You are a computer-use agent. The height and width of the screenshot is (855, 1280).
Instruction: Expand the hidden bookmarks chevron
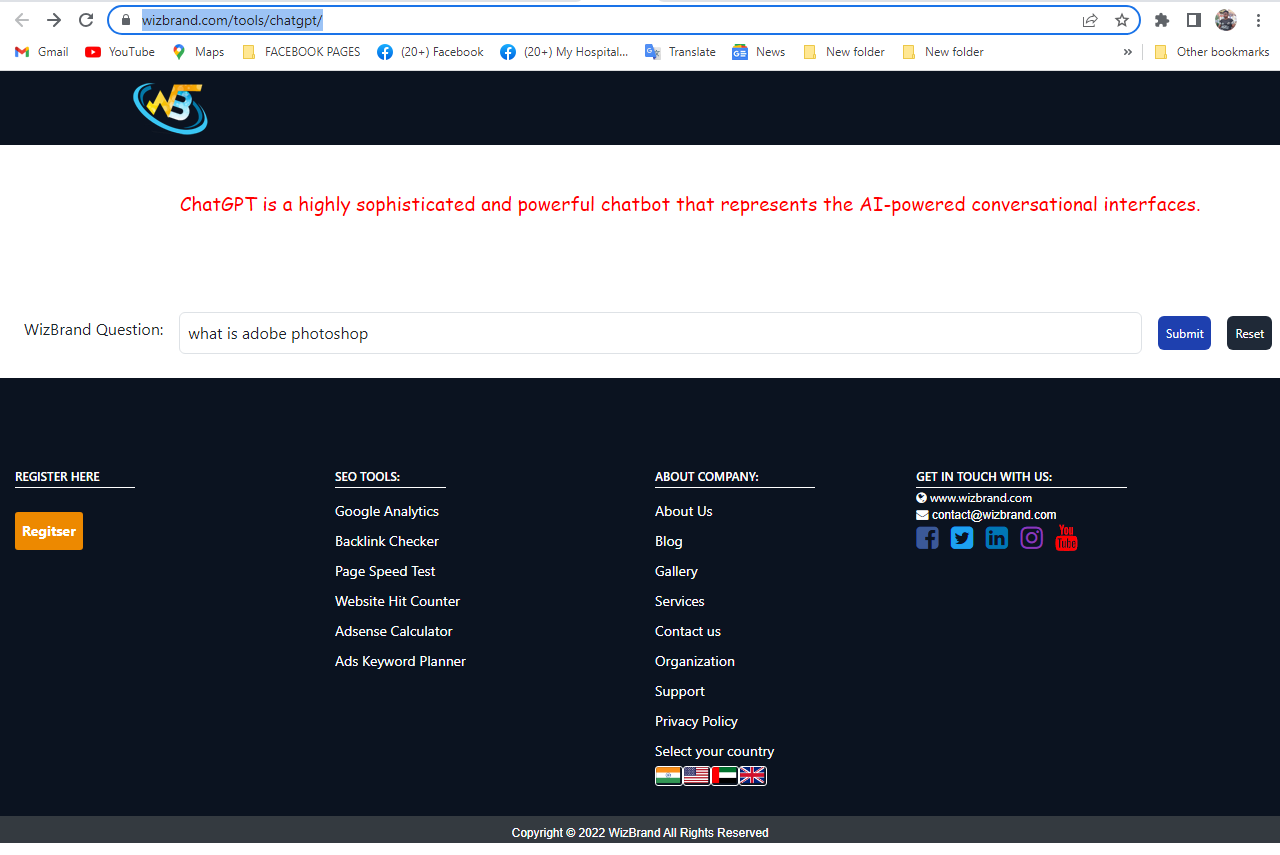(1127, 51)
